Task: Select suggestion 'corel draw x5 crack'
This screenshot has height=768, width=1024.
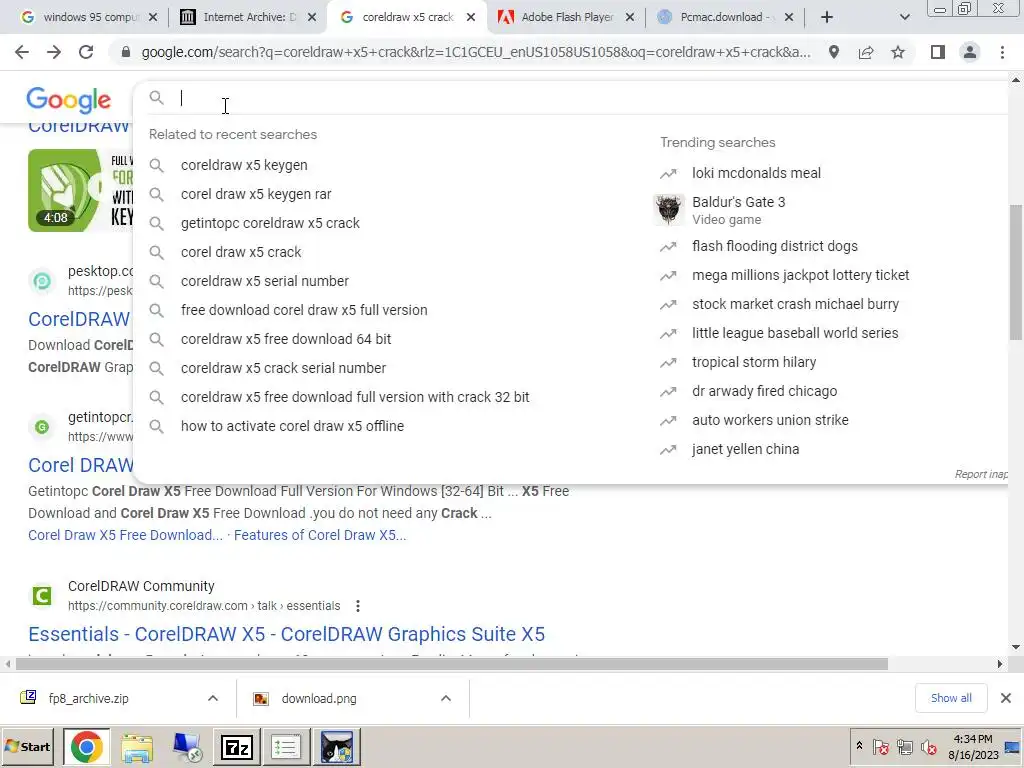Action: [x=241, y=252]
